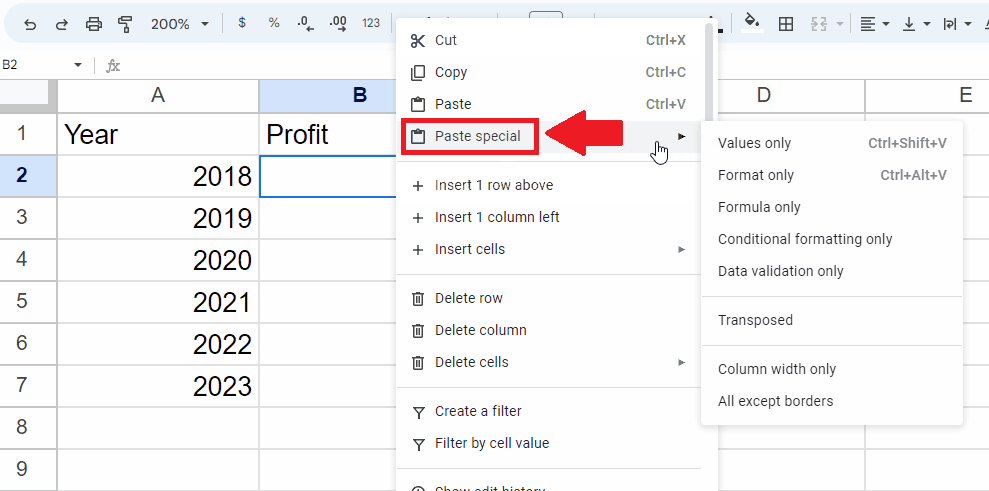The image size is (989, 491).
Task: Click the fx formula bar icon
Action: tap(113, 66)
